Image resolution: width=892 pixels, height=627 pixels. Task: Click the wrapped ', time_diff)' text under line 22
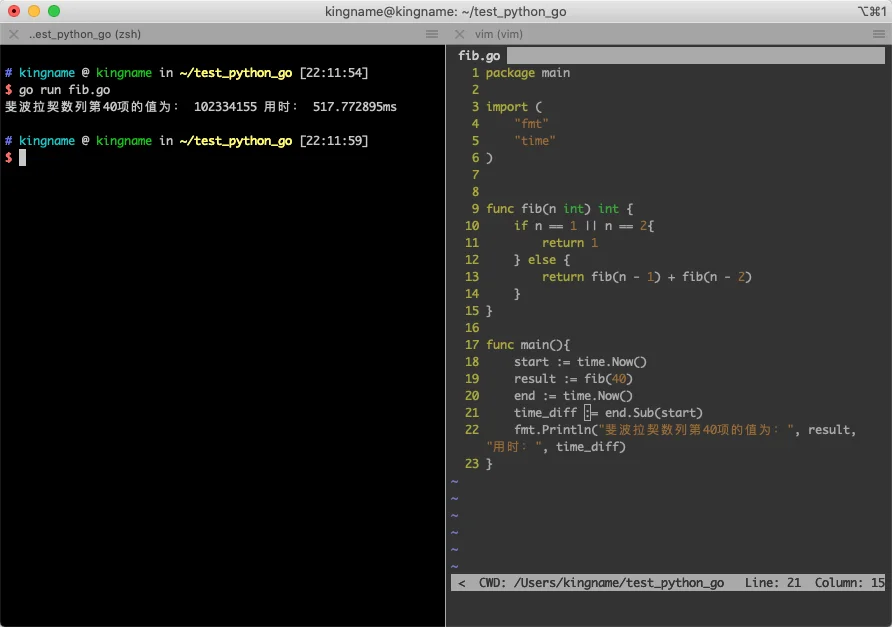tap(584, 447)
